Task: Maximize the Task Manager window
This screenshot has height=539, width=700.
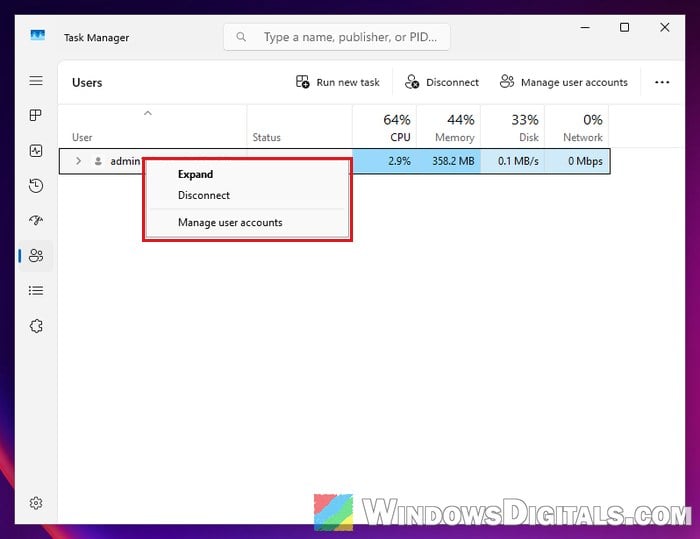Action: click(x=625, y=27)
